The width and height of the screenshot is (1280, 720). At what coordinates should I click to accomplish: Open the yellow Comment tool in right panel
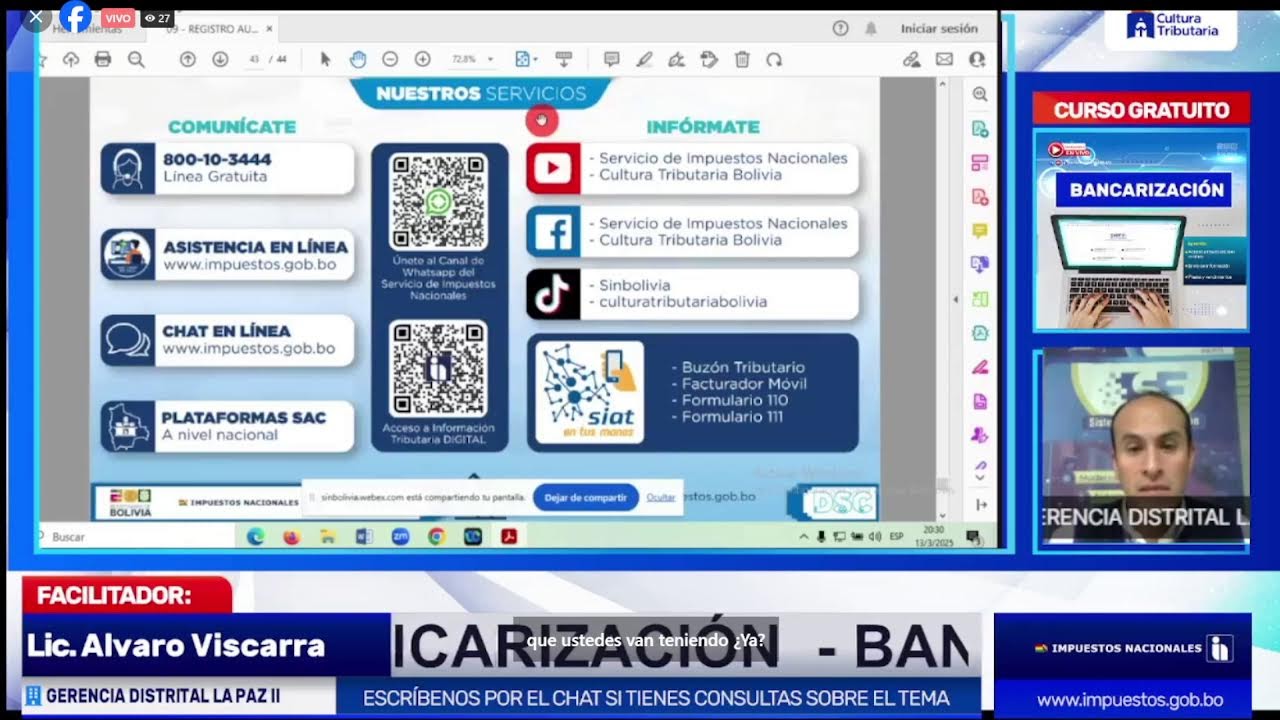pyautogui.click(x=980, y=231)
